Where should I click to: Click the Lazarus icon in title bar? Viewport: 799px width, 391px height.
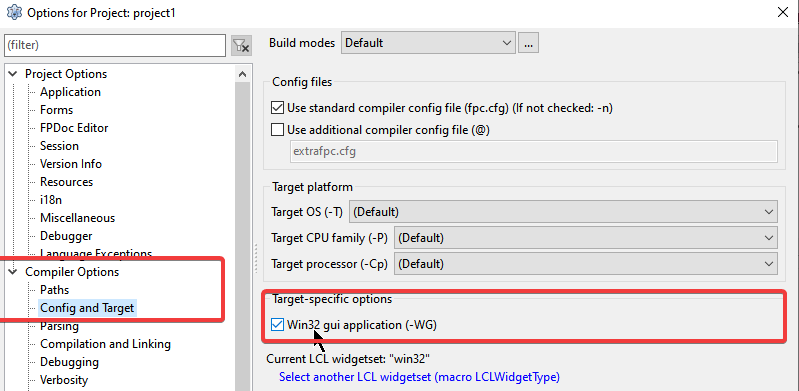[14, 12]
